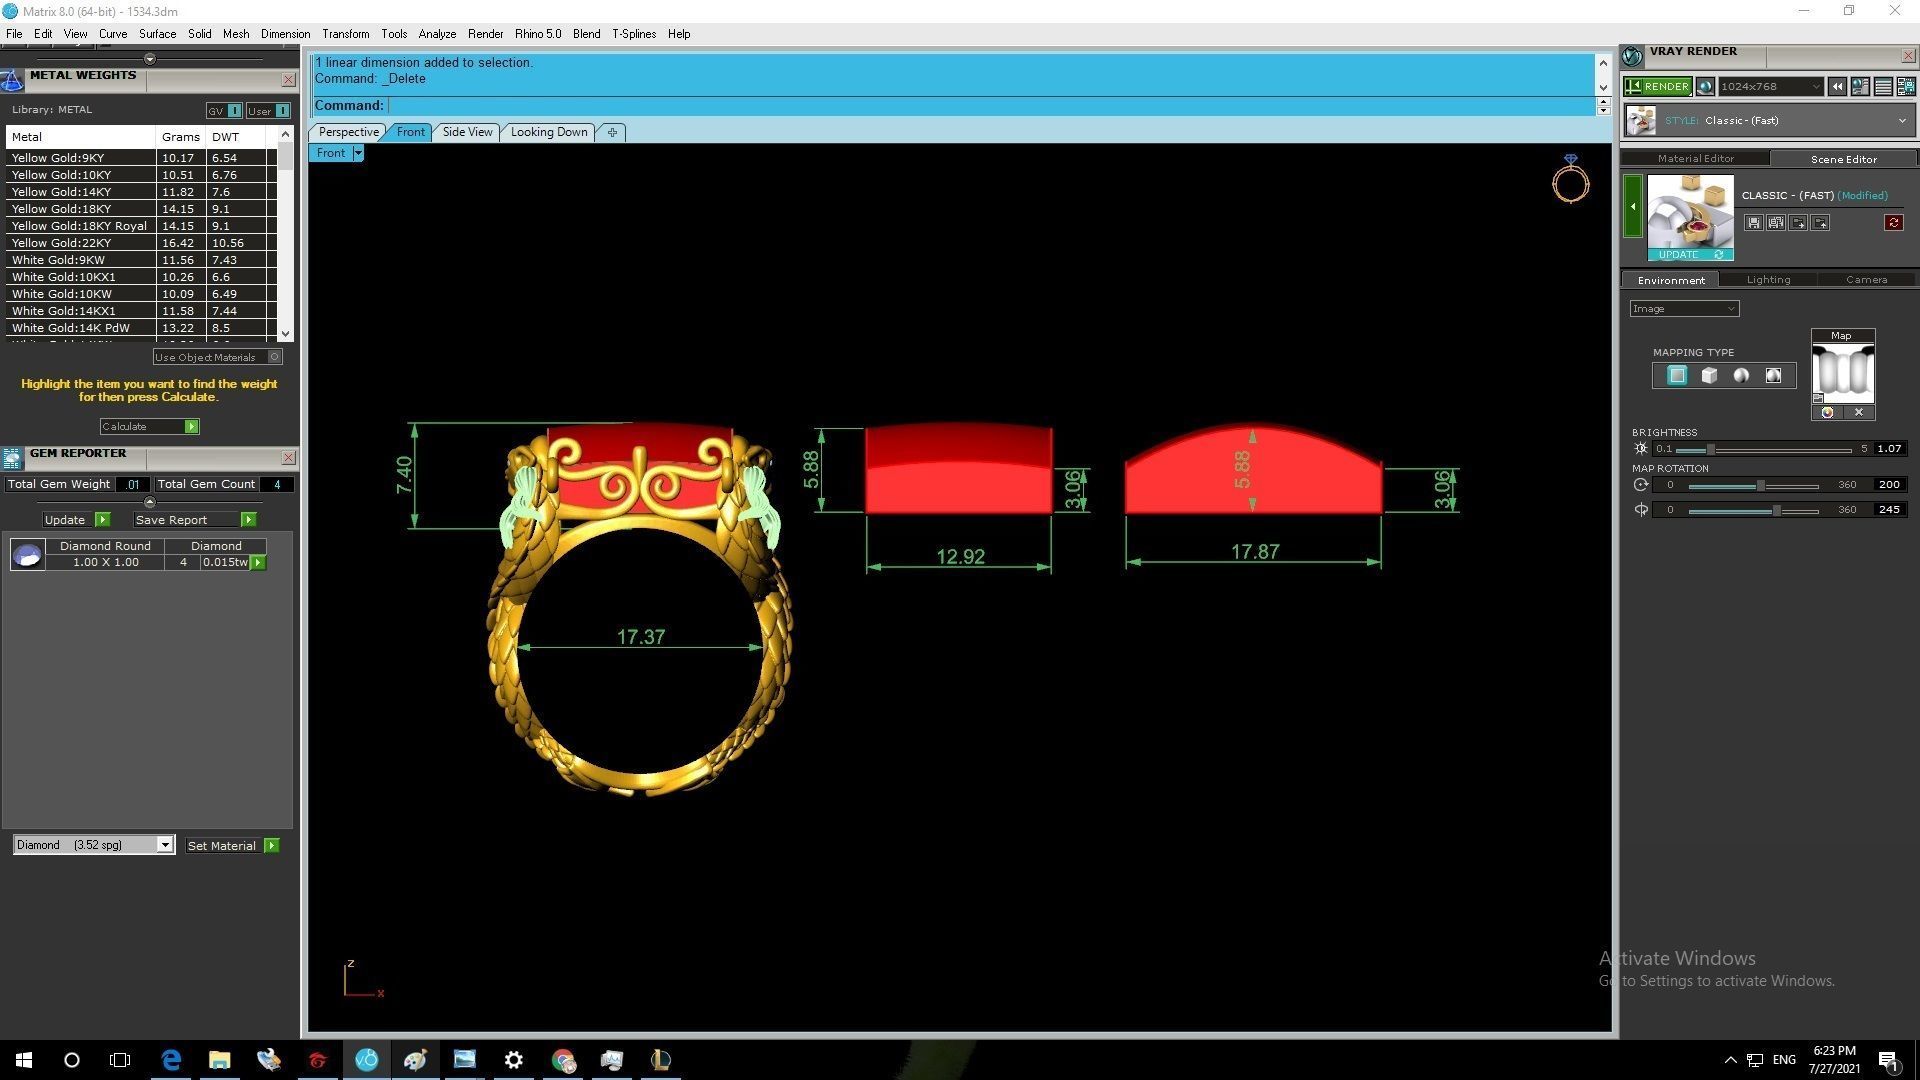This screenshot has width=1920, height=1080.
Task: Click Set Material button
Action: click(232, 846)
